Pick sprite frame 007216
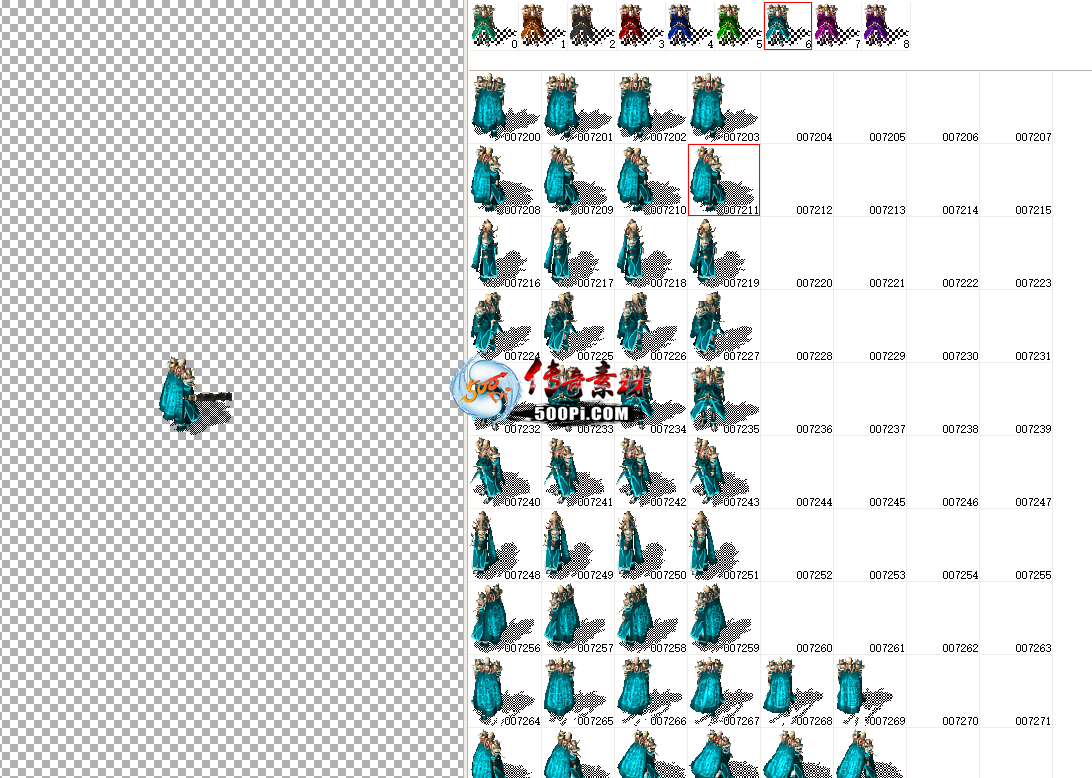The width and height of the screenshot is (1092, 778). click(x=505, y=254)
